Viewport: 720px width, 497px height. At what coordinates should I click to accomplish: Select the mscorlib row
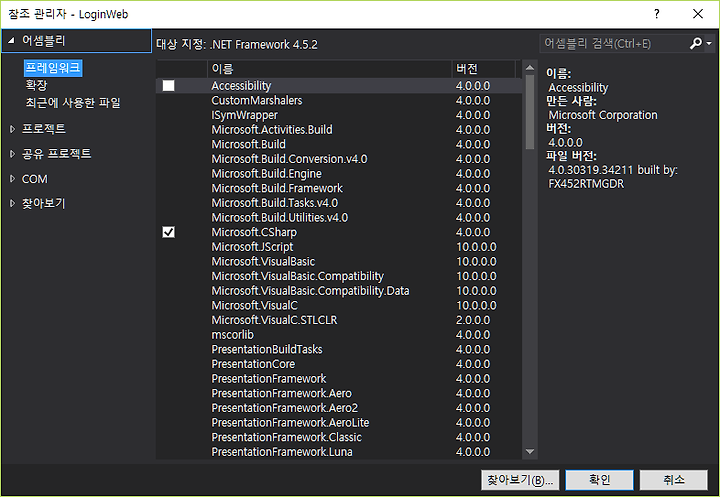point(339,335)
